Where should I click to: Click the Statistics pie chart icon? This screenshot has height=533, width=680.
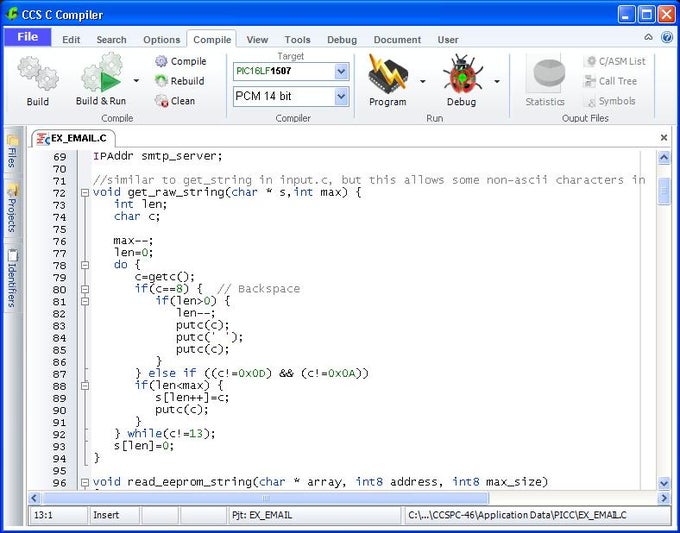coord(545,74)
